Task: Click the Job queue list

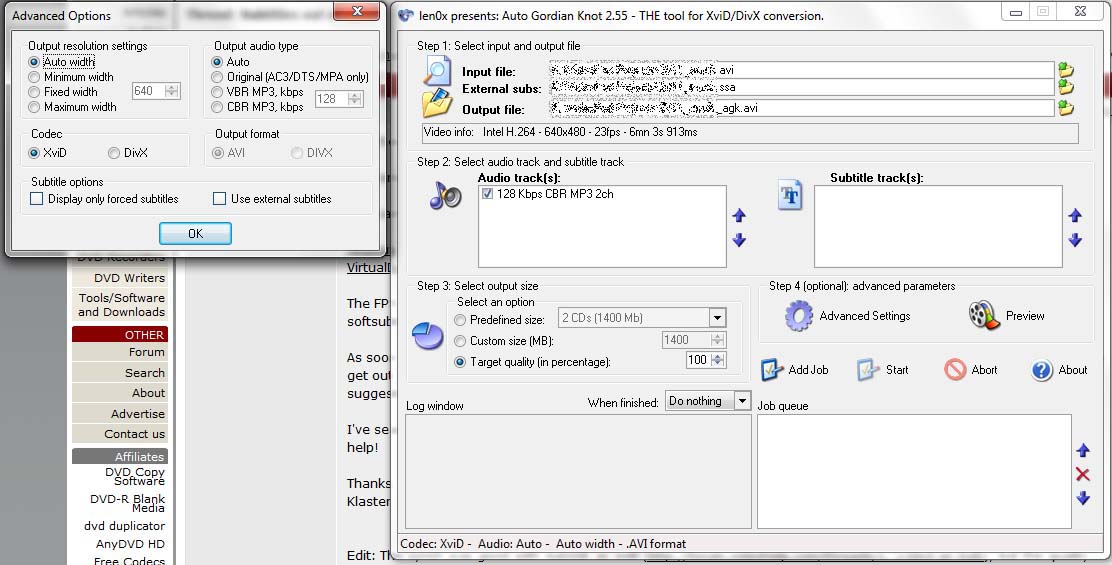Action: click(914, 471)
